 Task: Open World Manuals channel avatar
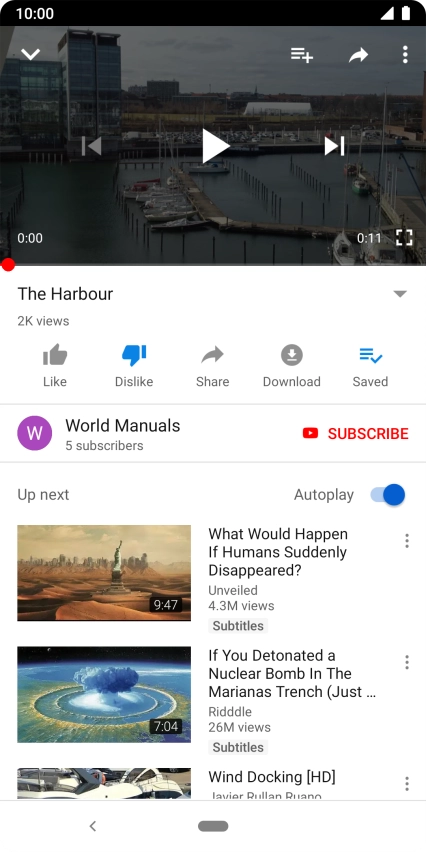tap(35, 433)
